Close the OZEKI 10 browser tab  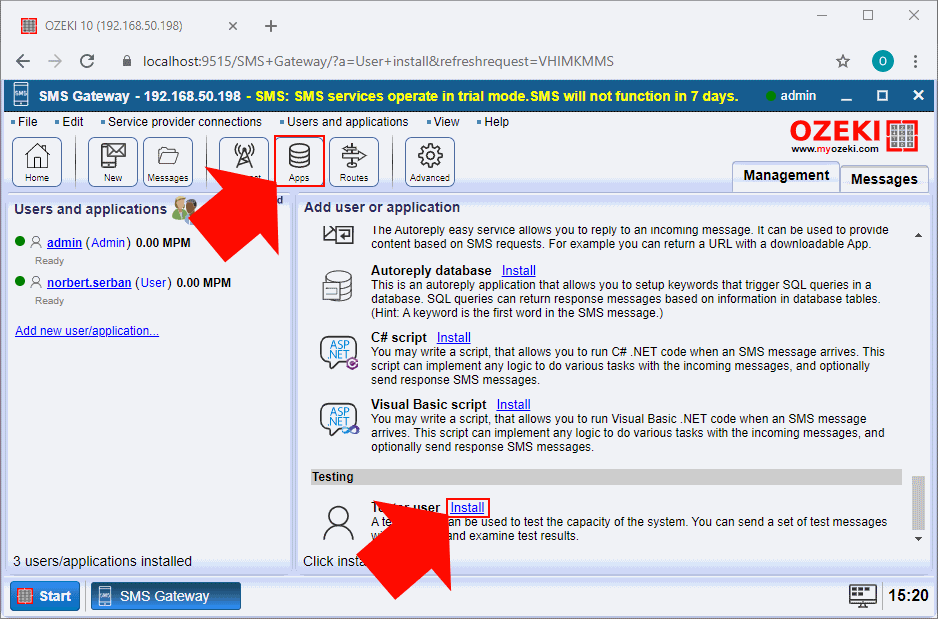point(233,26)
